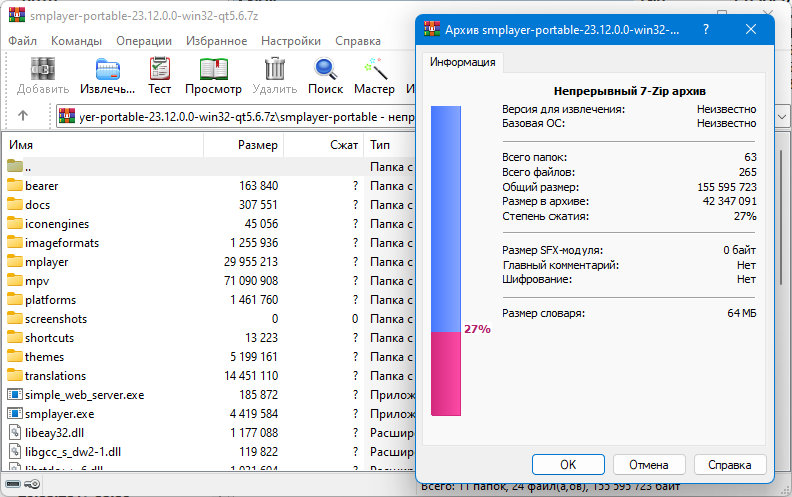Click the Добавить toolbar icon

[43, 68]
